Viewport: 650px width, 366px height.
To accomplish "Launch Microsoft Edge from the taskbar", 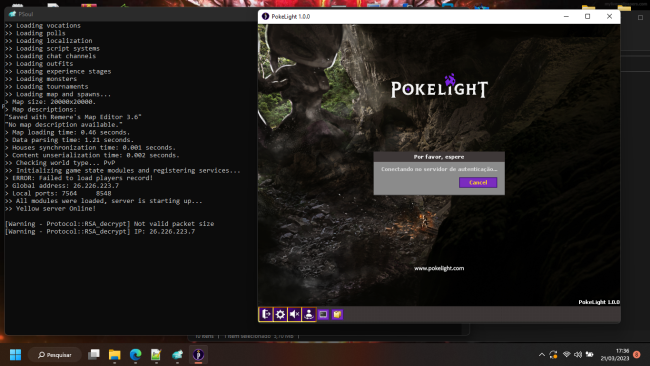I will coord(136,355).
